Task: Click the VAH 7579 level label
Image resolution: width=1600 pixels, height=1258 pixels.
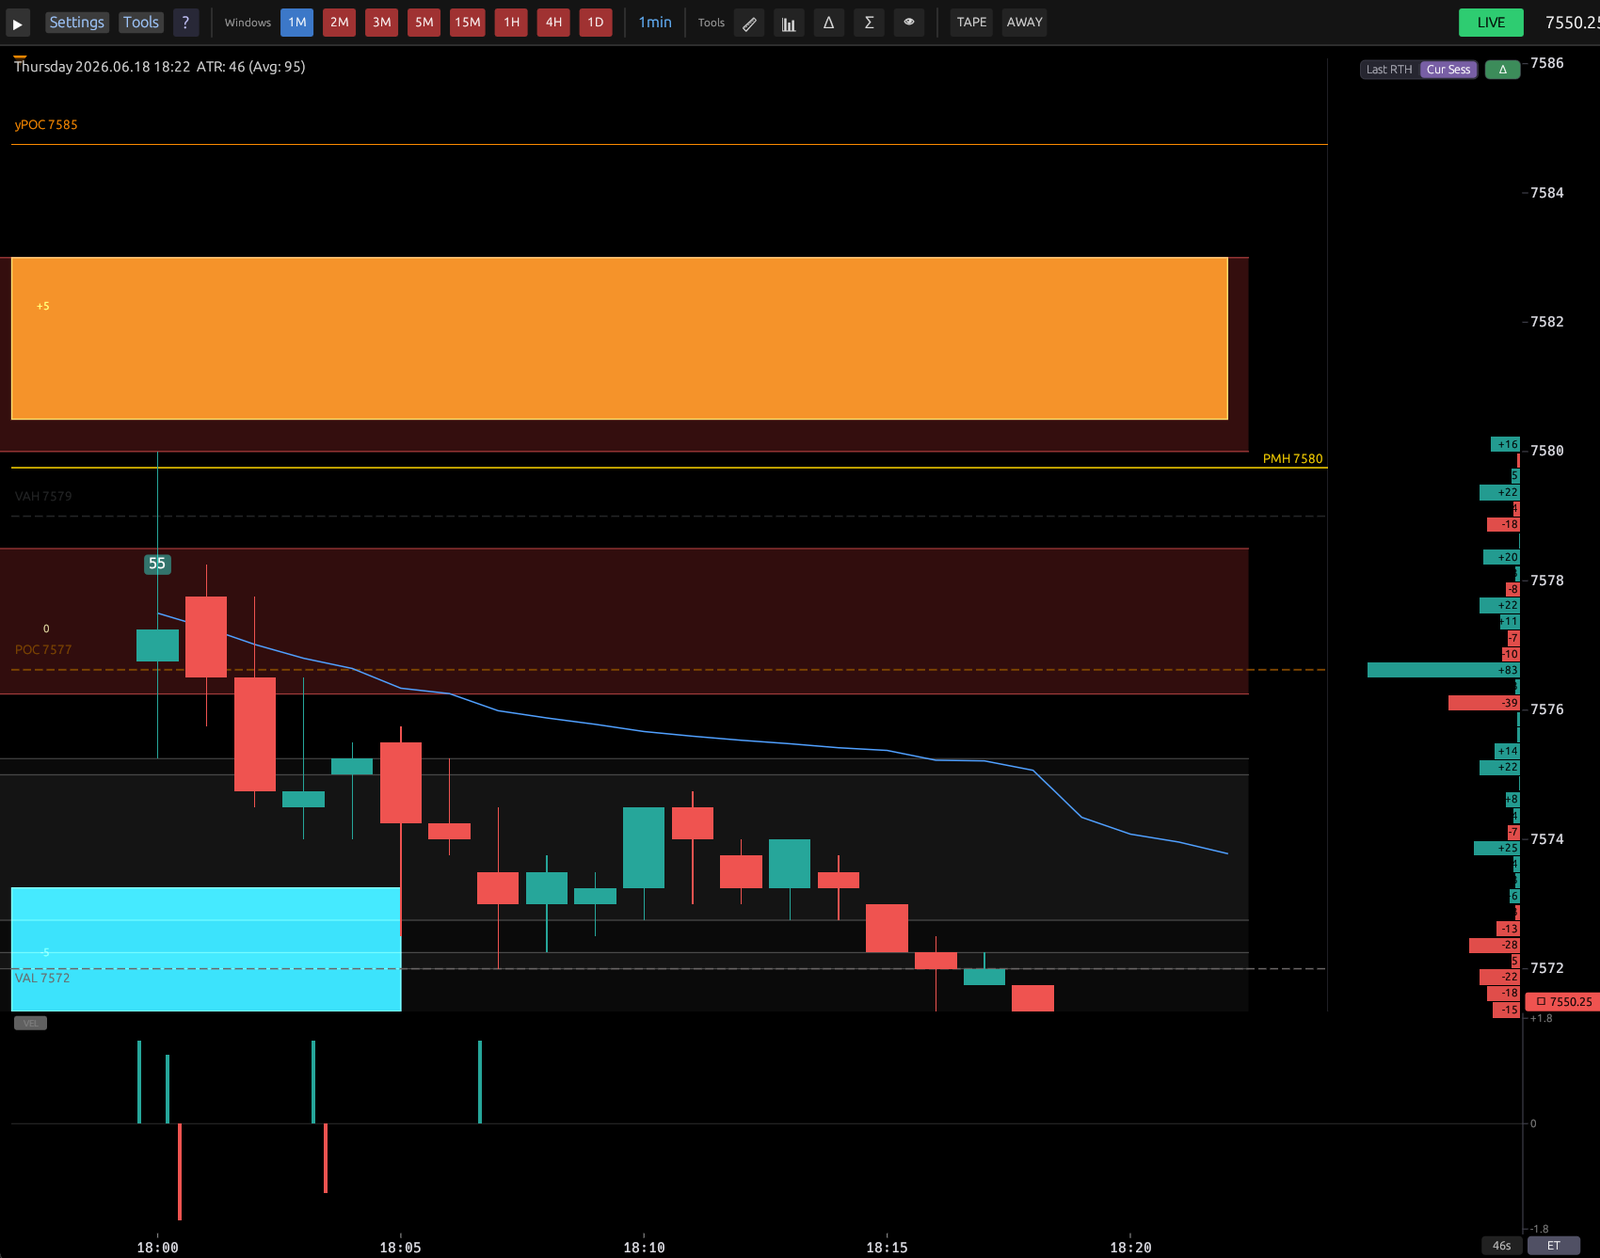Action: 43,496
